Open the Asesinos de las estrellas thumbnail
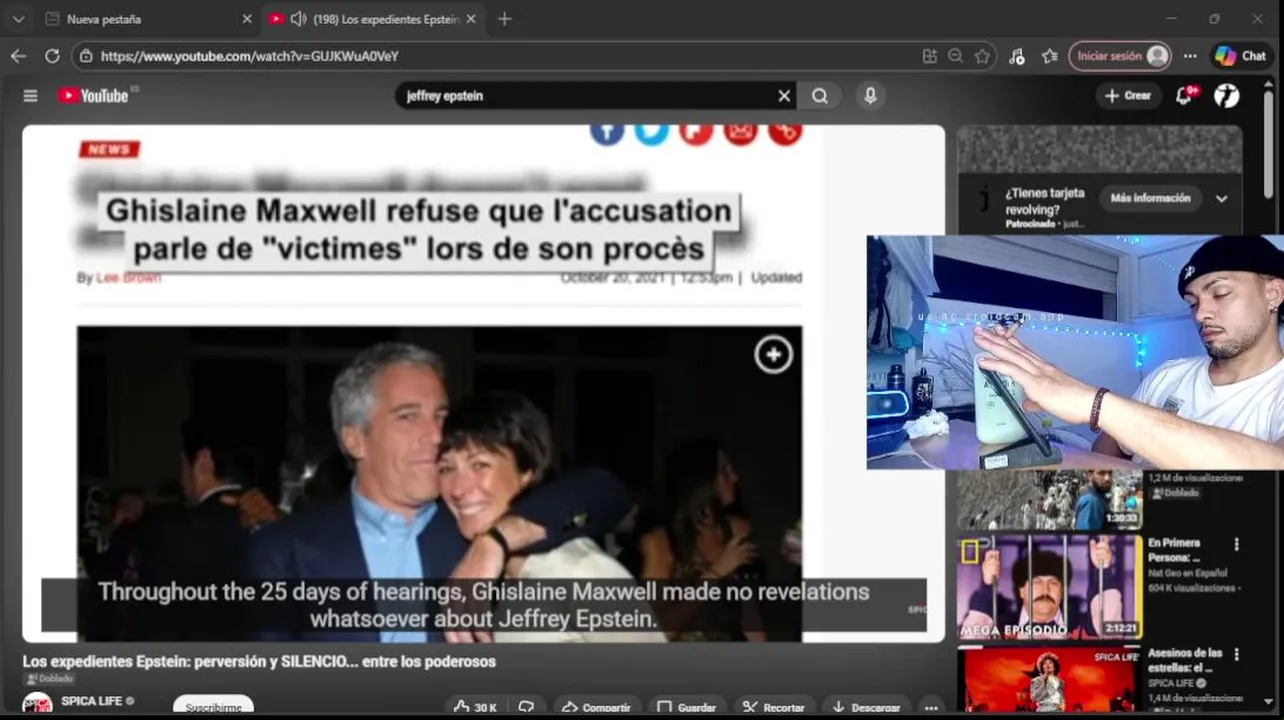This screenshot has width=1284, height=720. click(x=1049, y=680)
